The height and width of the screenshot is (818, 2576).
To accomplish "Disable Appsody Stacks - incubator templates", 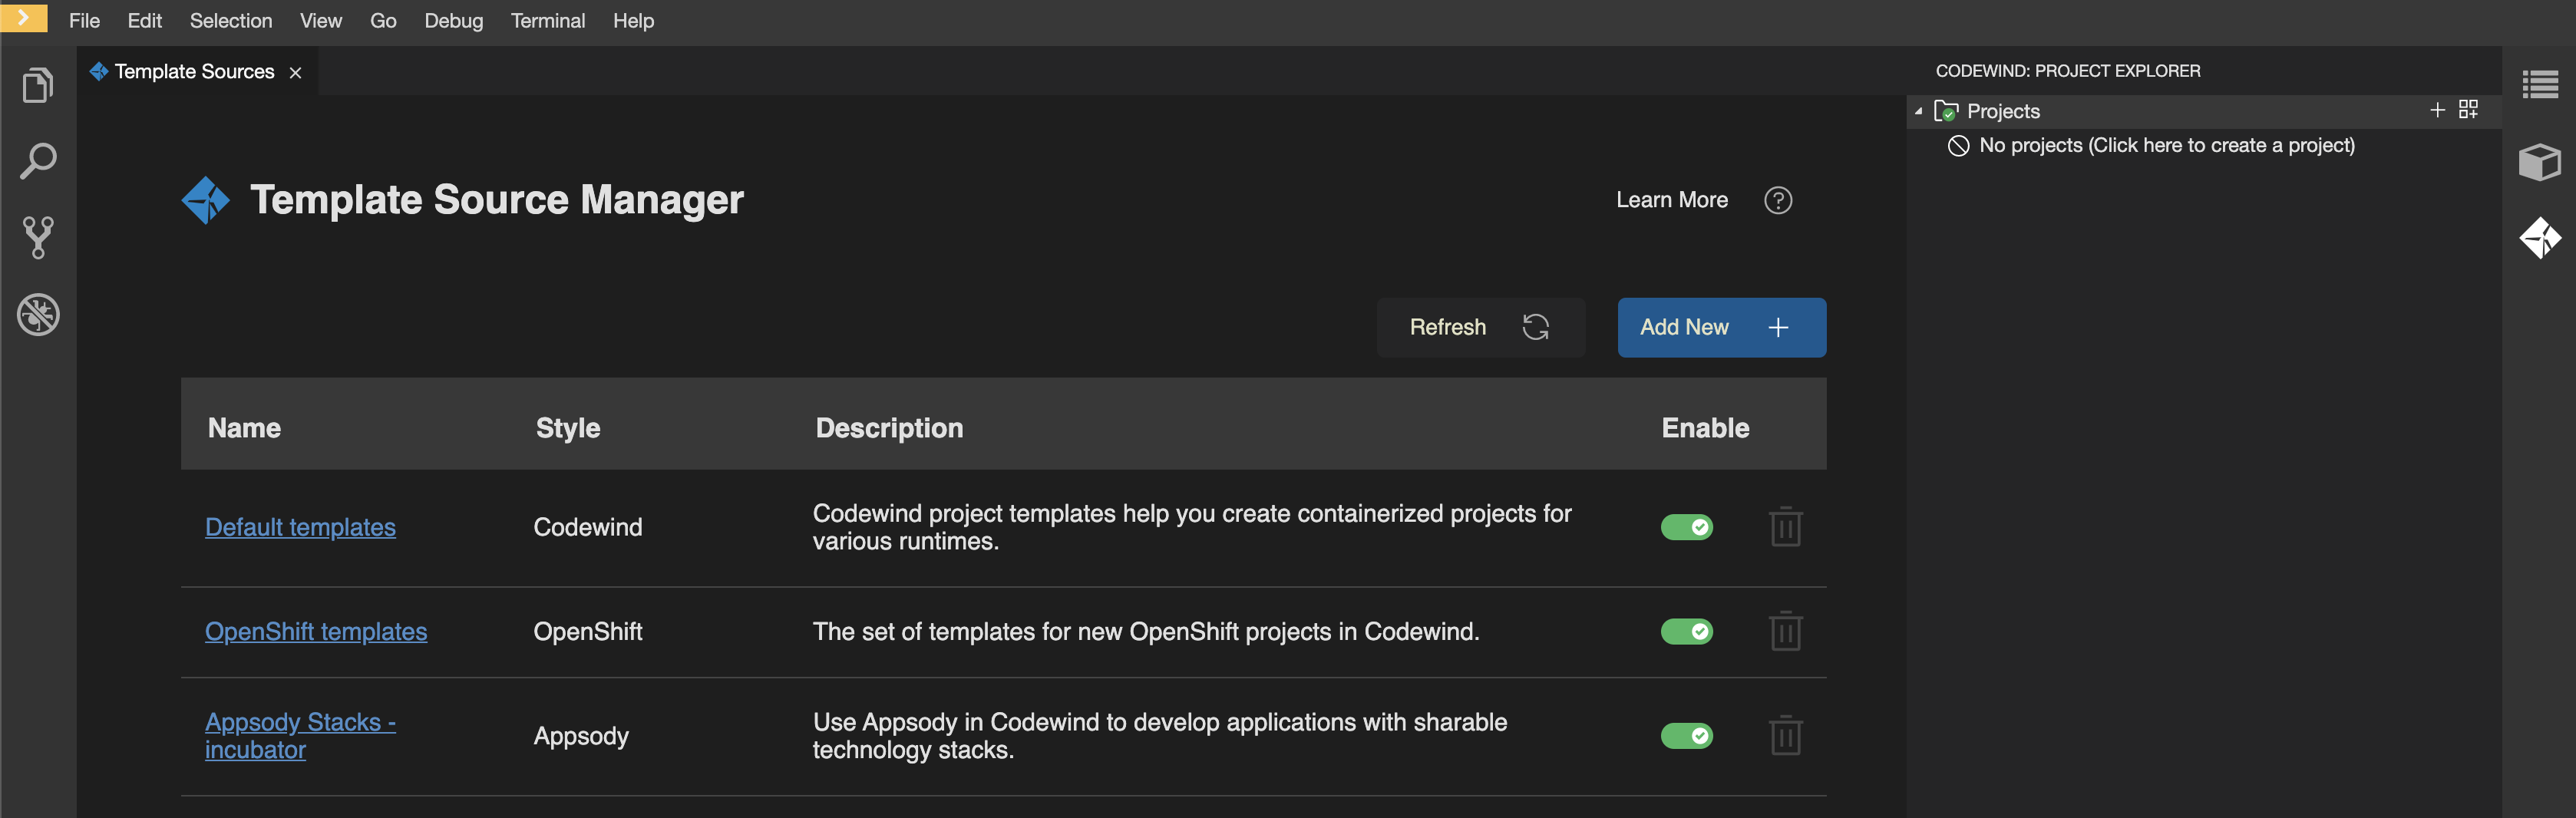I will coord(1687,735).
